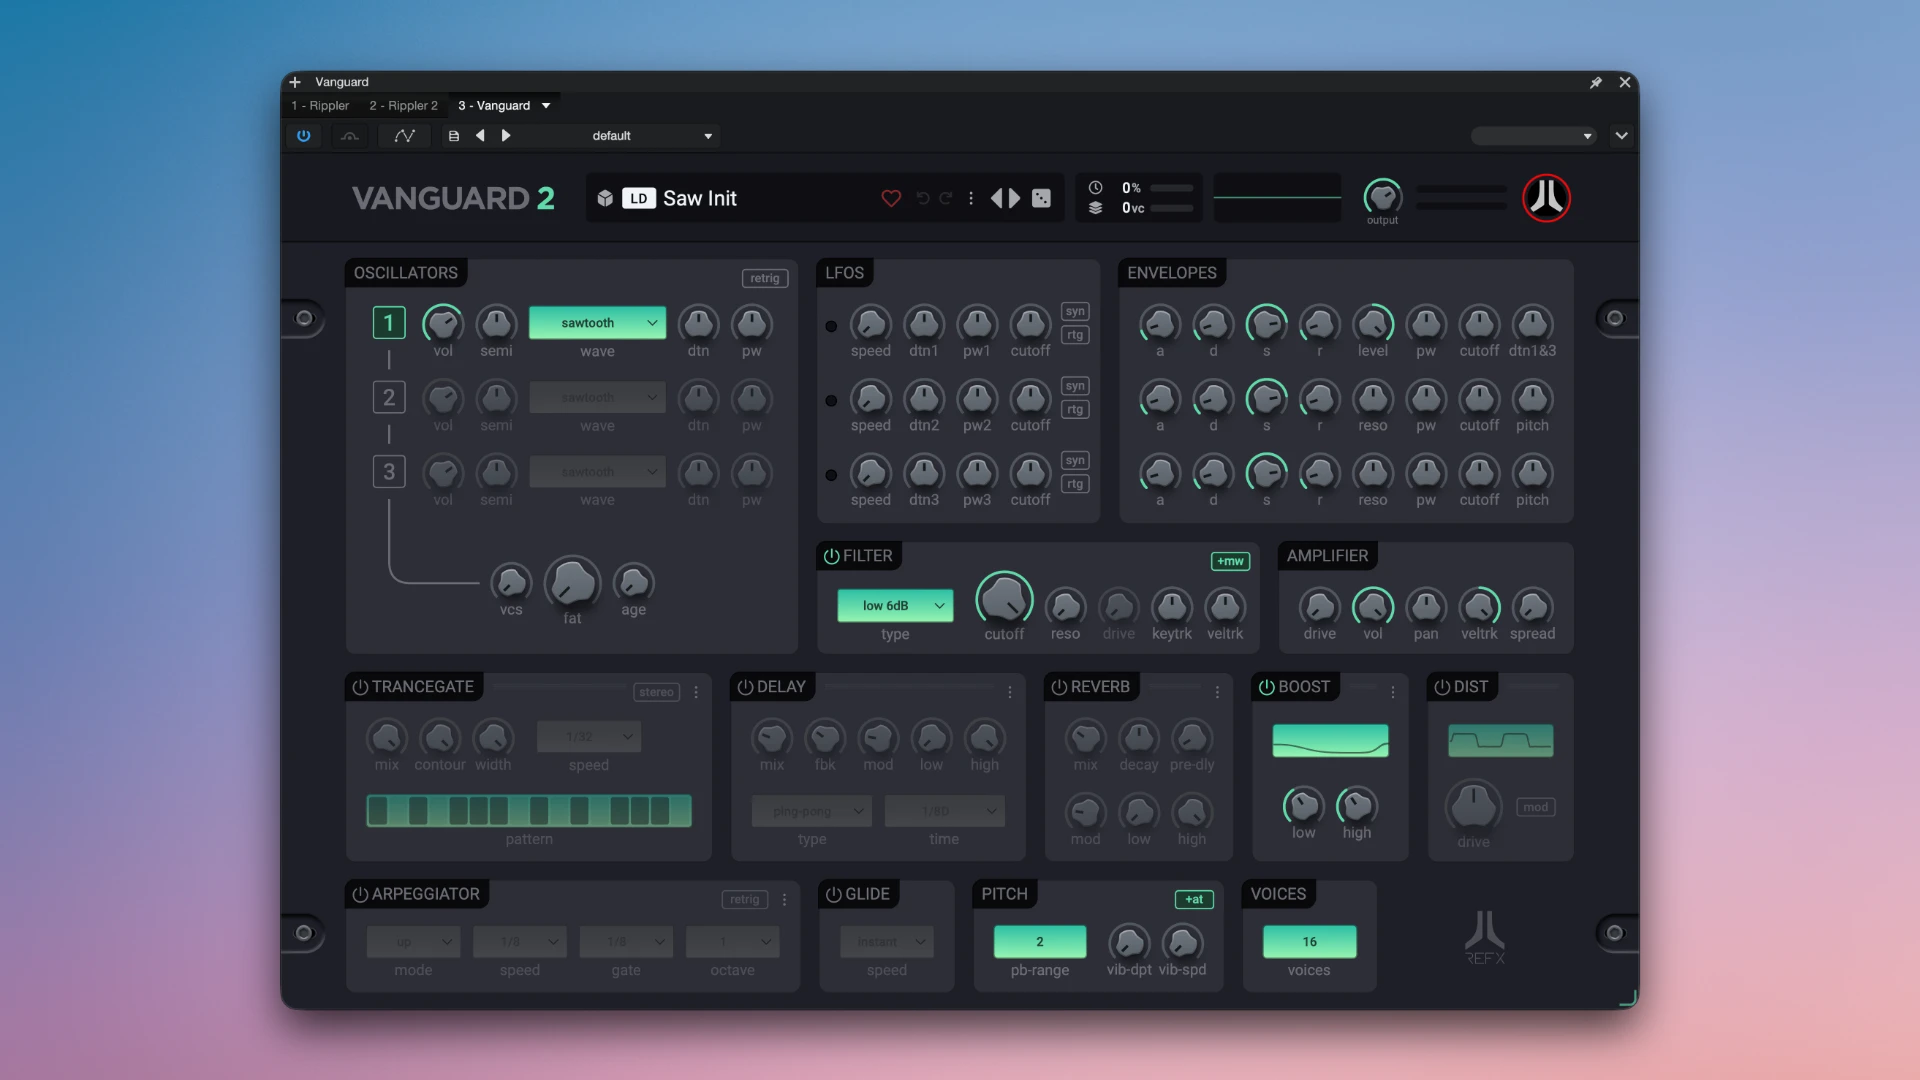Click the Oscillators retrig button
The image size is (1920, 1080).
click(765, 279)
